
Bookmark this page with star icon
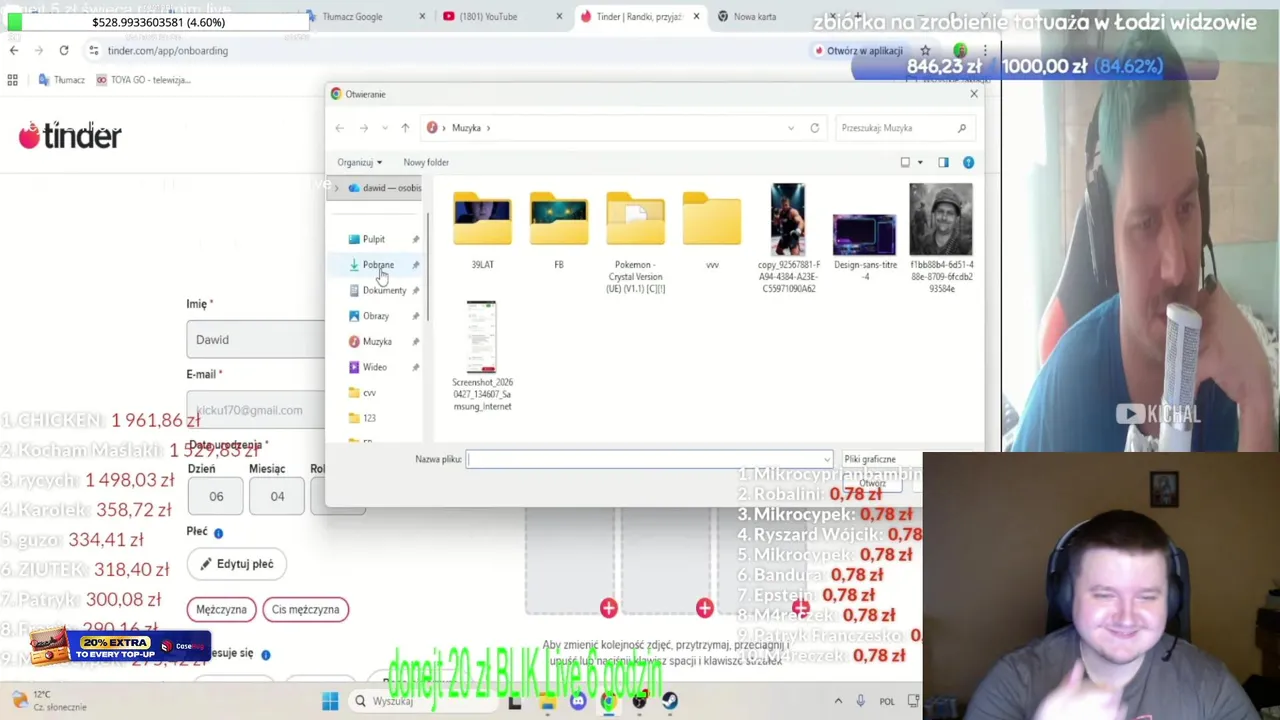pyautogui.click(x=925, y=50)
